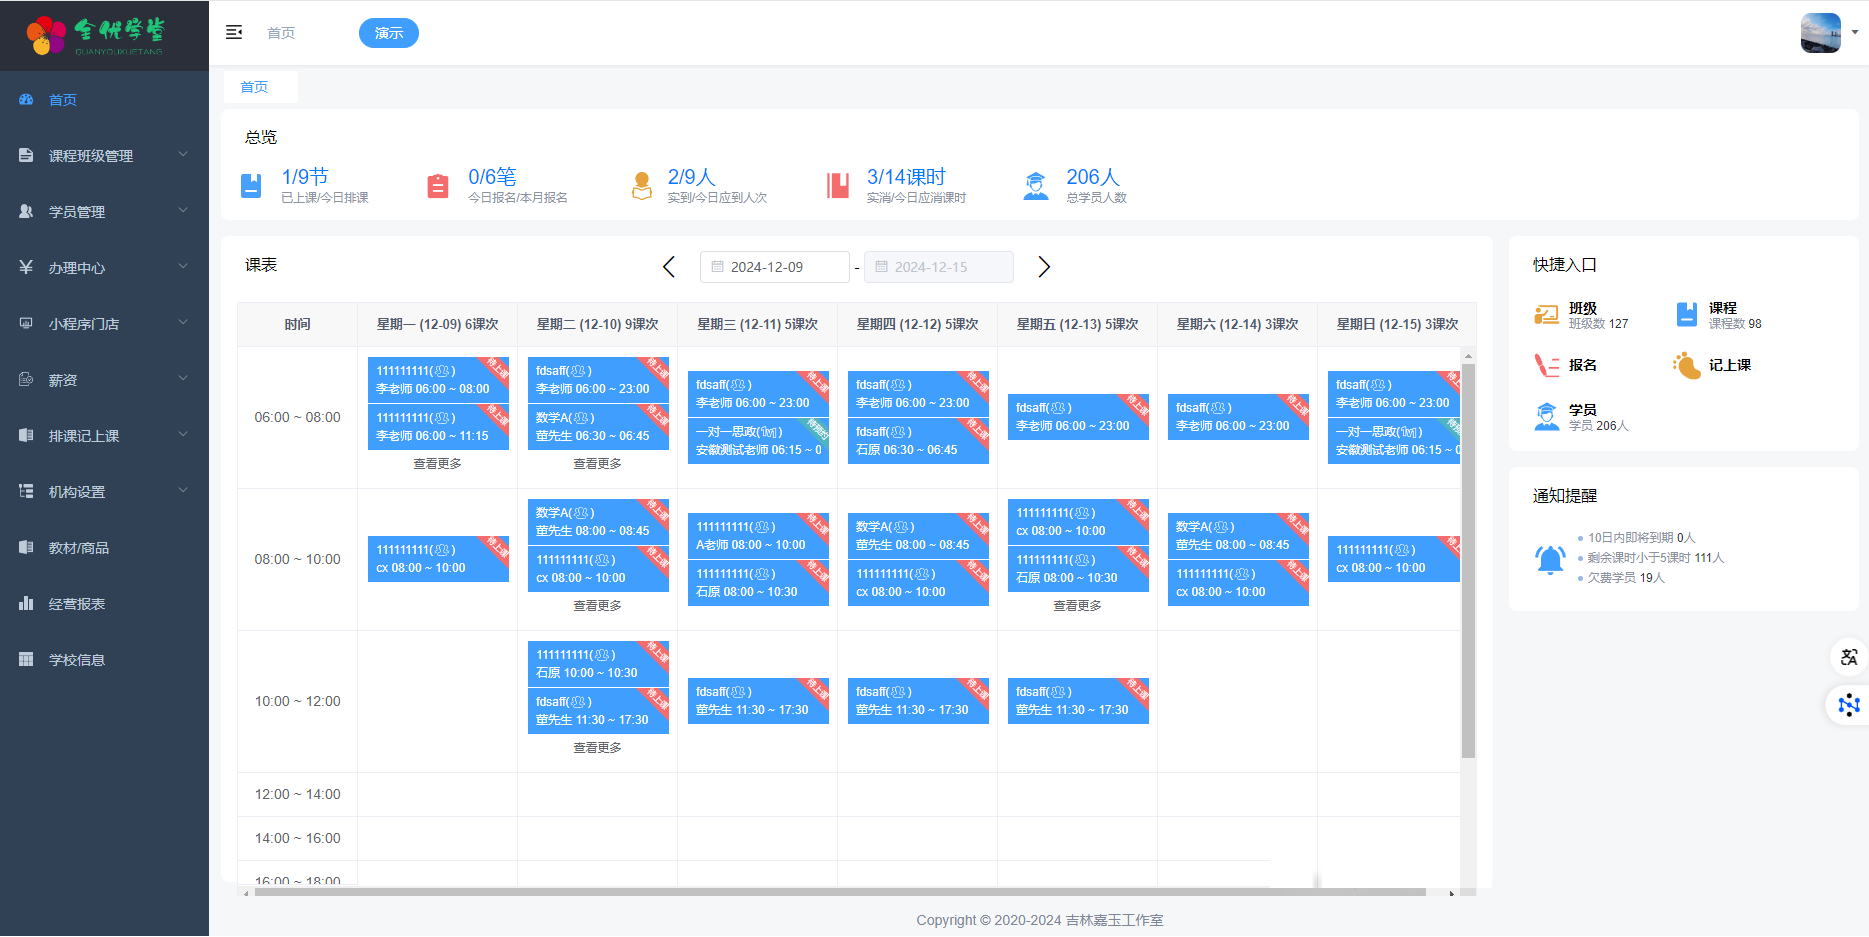
Task: Go to previous week with left arrow
Action: (669, 267)
